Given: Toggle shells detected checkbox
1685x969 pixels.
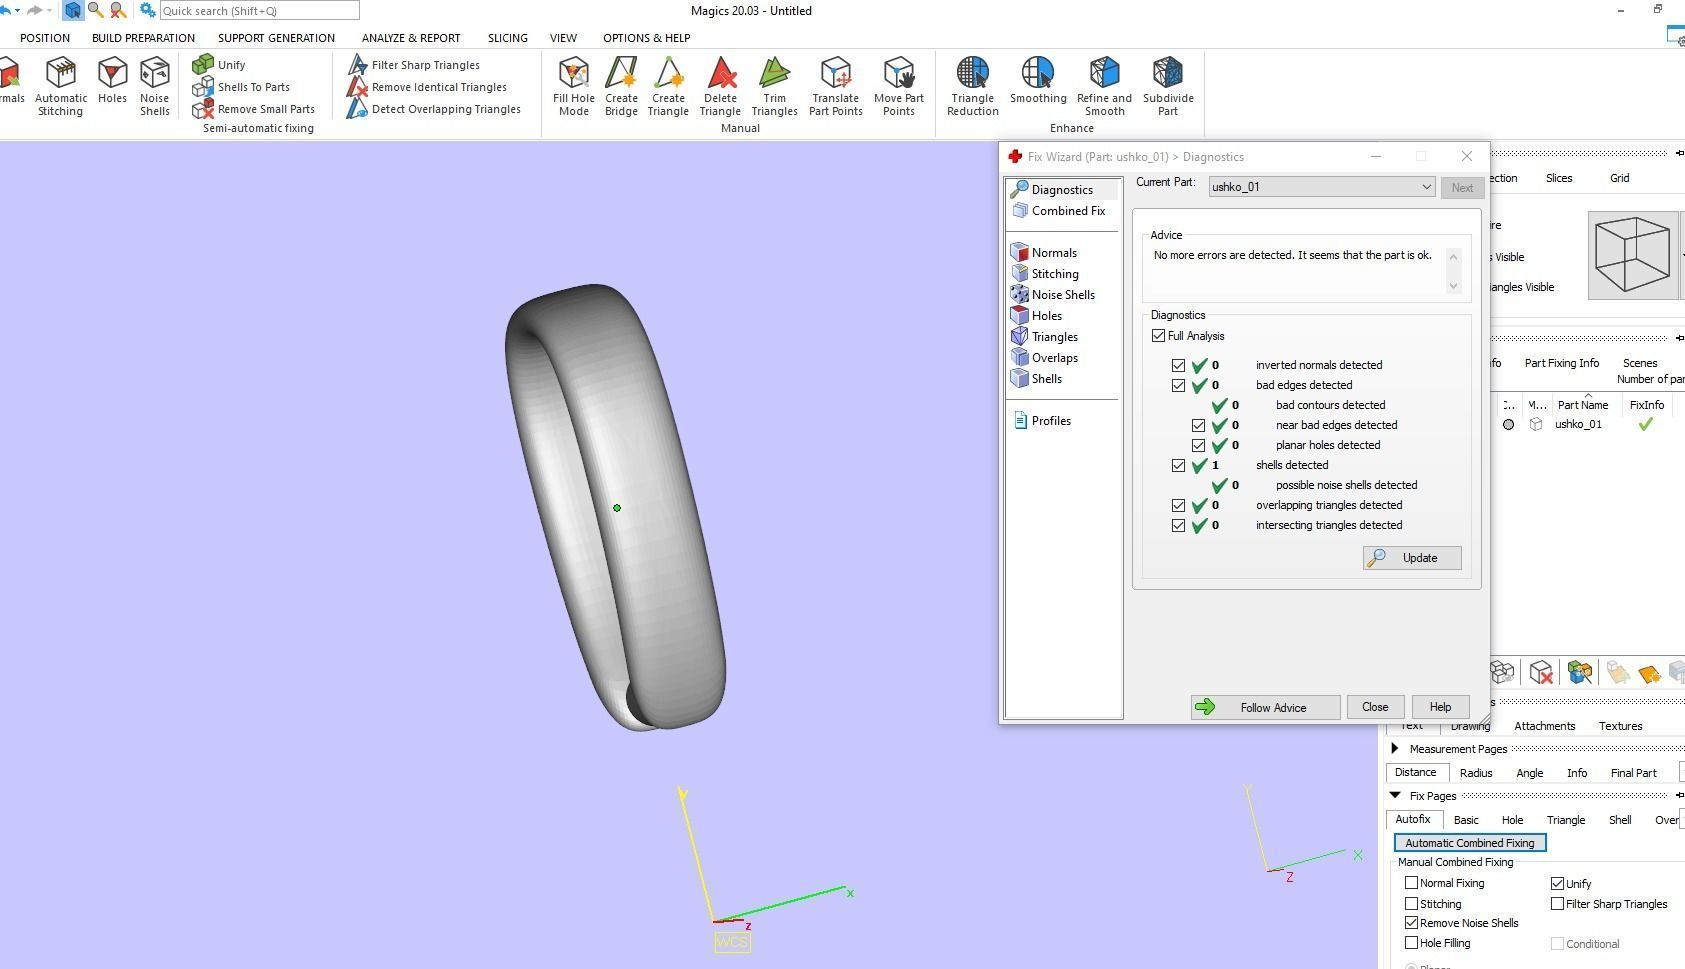Looking at the screenshot, I should (1178, 465).
